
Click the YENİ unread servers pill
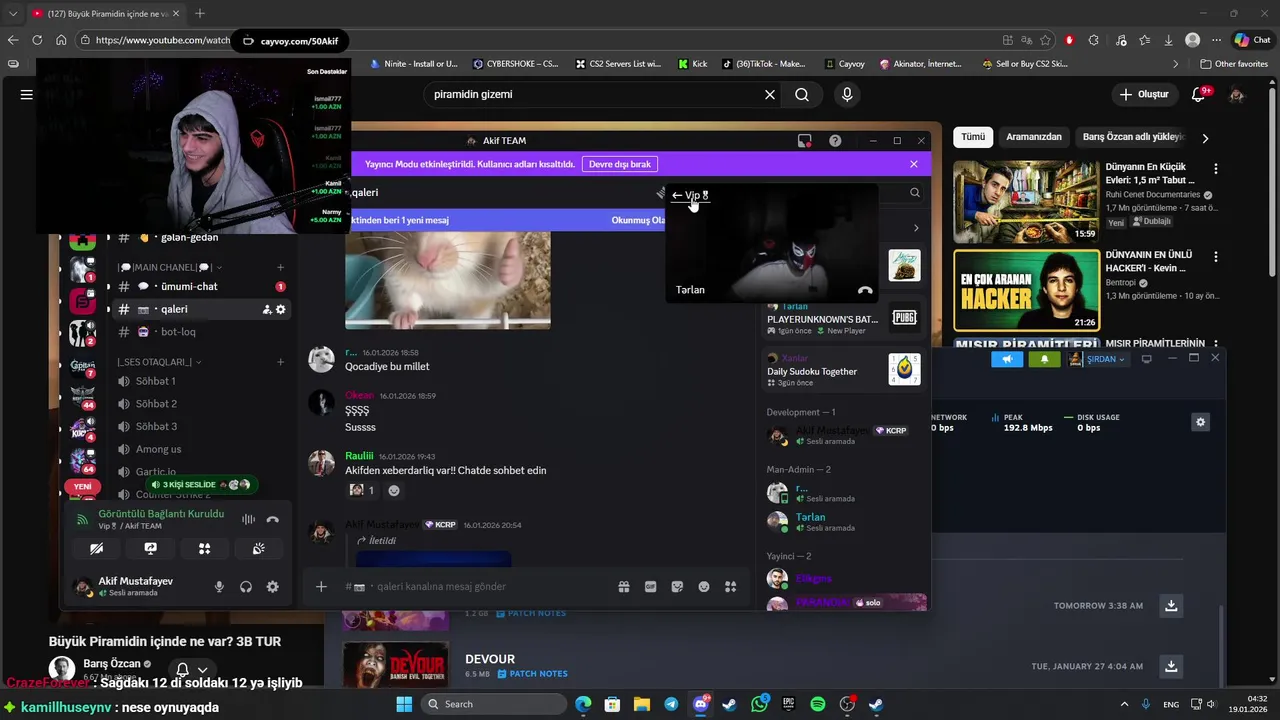coord(82,487)
